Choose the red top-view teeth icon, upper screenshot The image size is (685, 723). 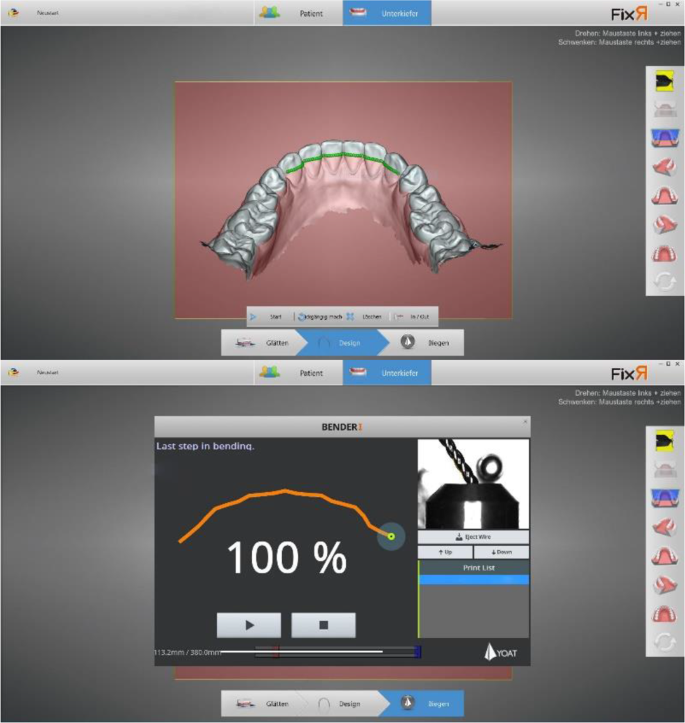point(664,254)
